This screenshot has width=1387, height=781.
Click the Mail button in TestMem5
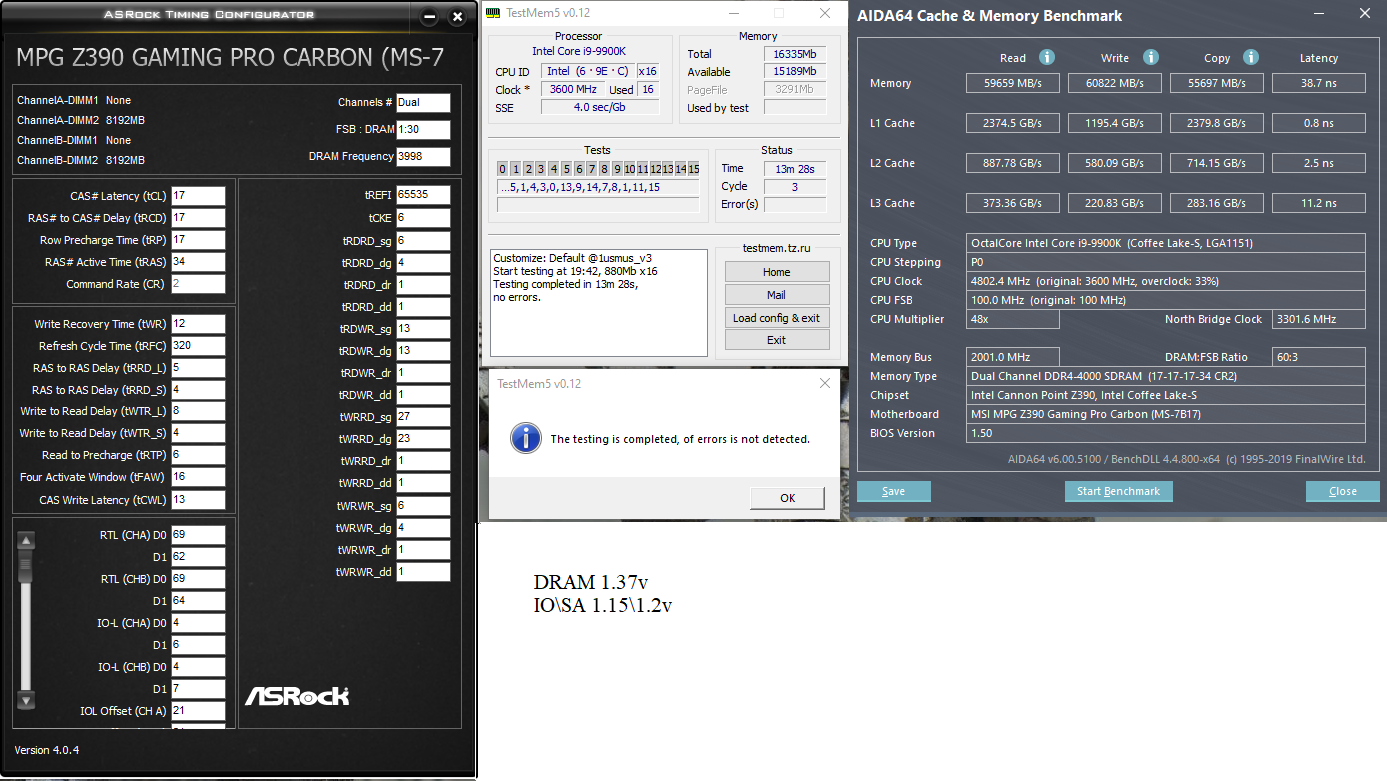(x=777, y=295)
